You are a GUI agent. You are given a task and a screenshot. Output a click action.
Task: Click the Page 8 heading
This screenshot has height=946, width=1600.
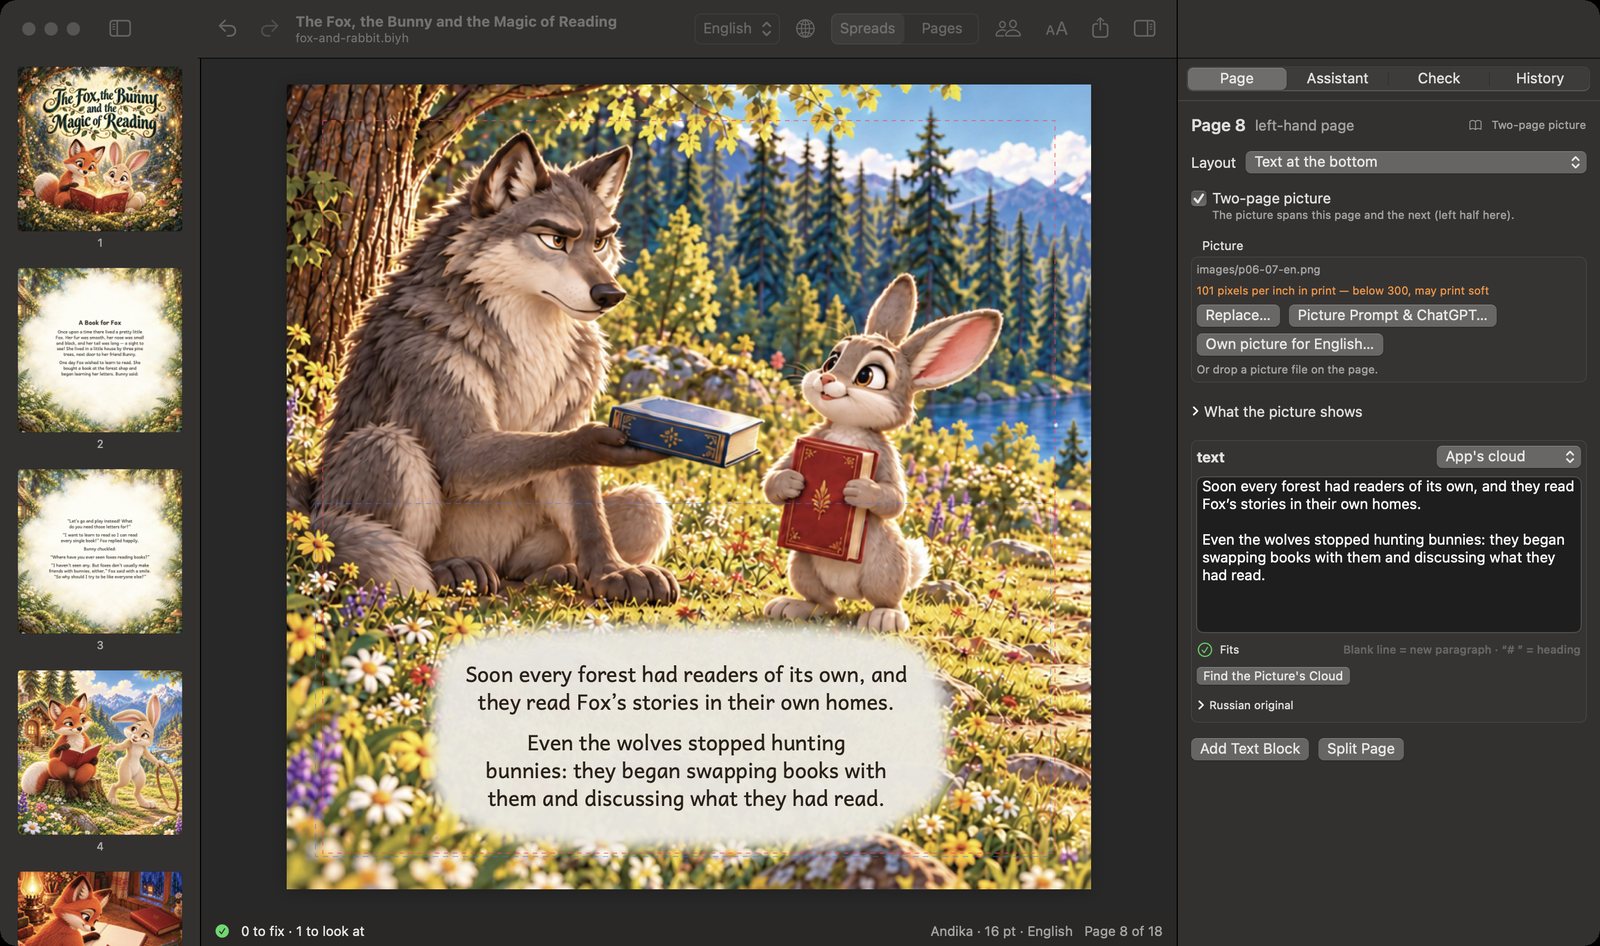coord(1218,125)
